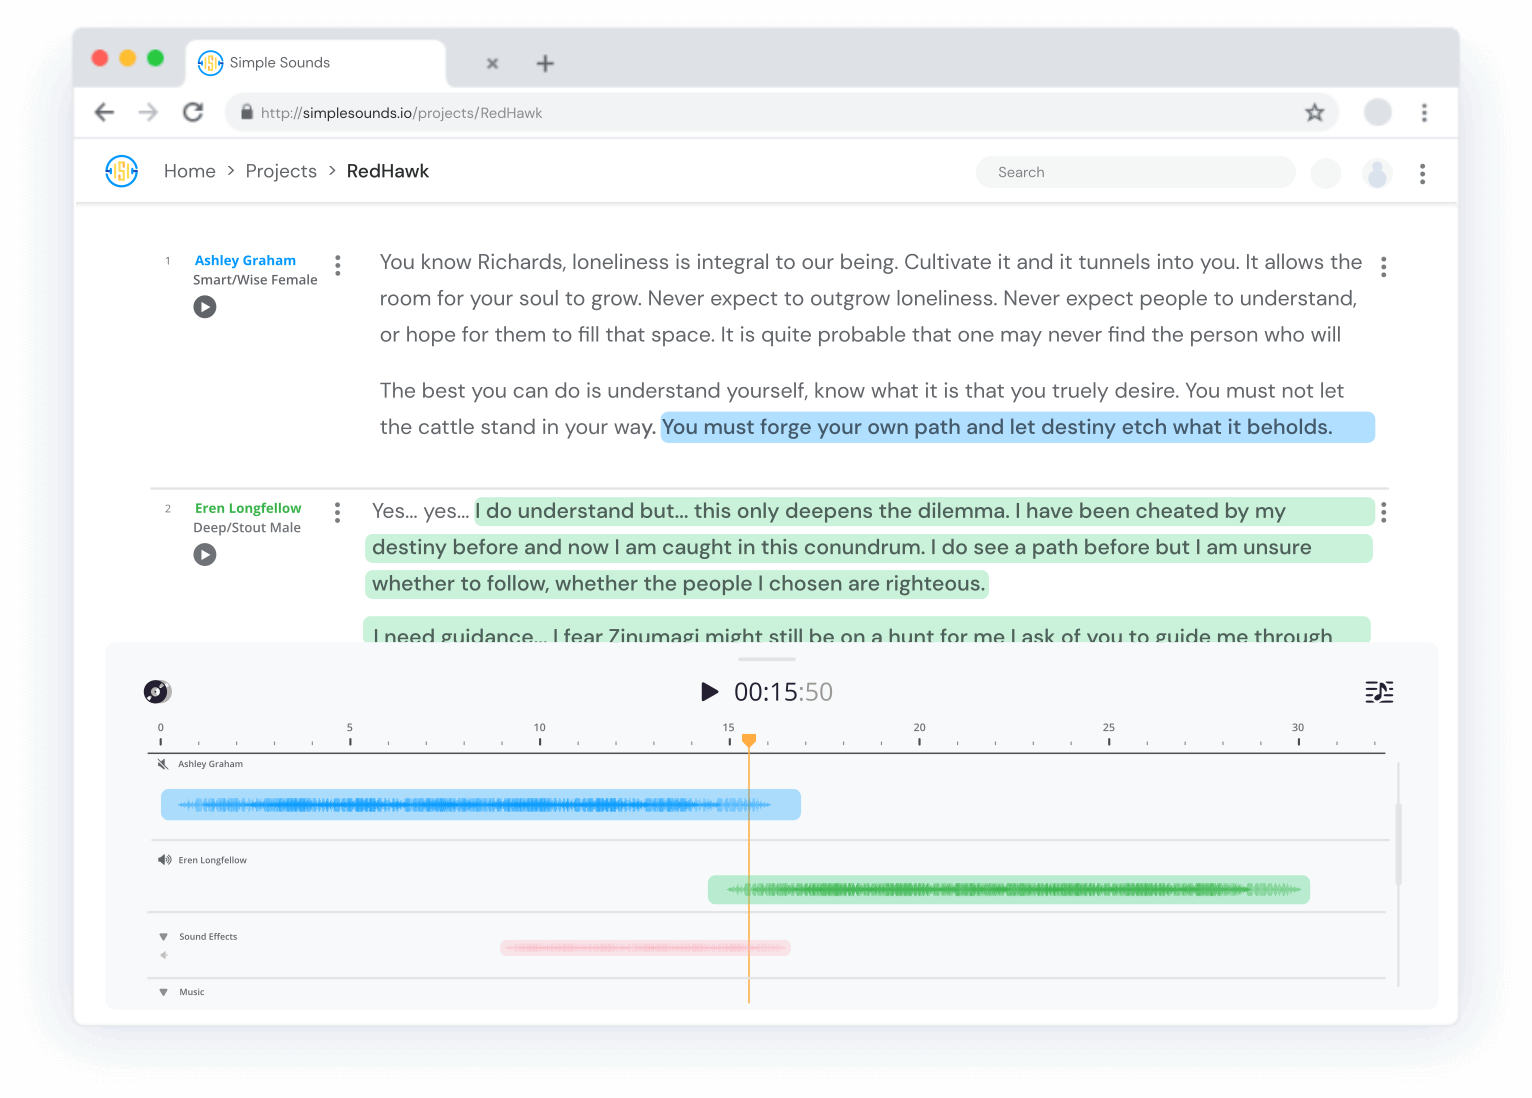The width and height of the screenshot is (1532, 1098).
Task: Unmute the Ashley Graham track
Action: click(x=163, y=764)
